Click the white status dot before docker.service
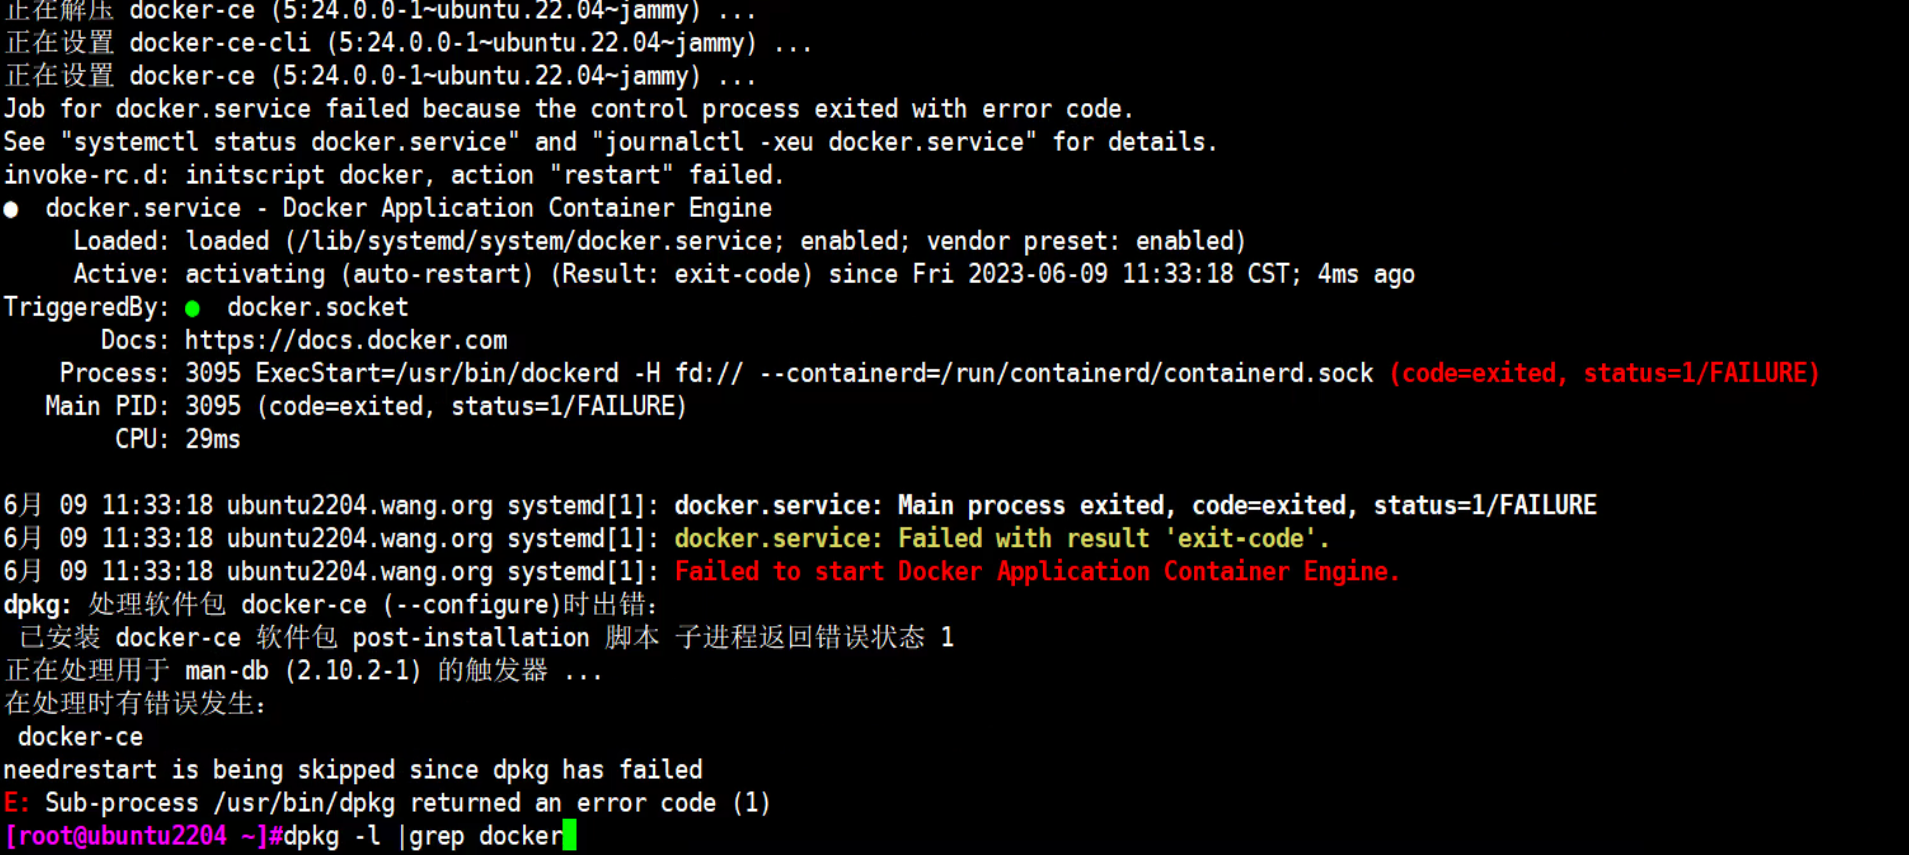Viewport: 1909px width, 855px height. point(11,209)
